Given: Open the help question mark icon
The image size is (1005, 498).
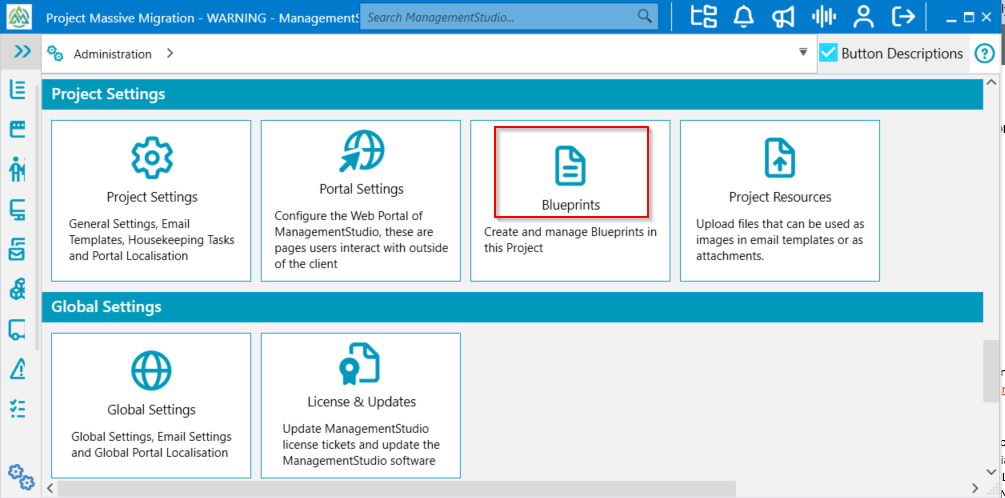Looking at the screenshot, I should (984, 54).
